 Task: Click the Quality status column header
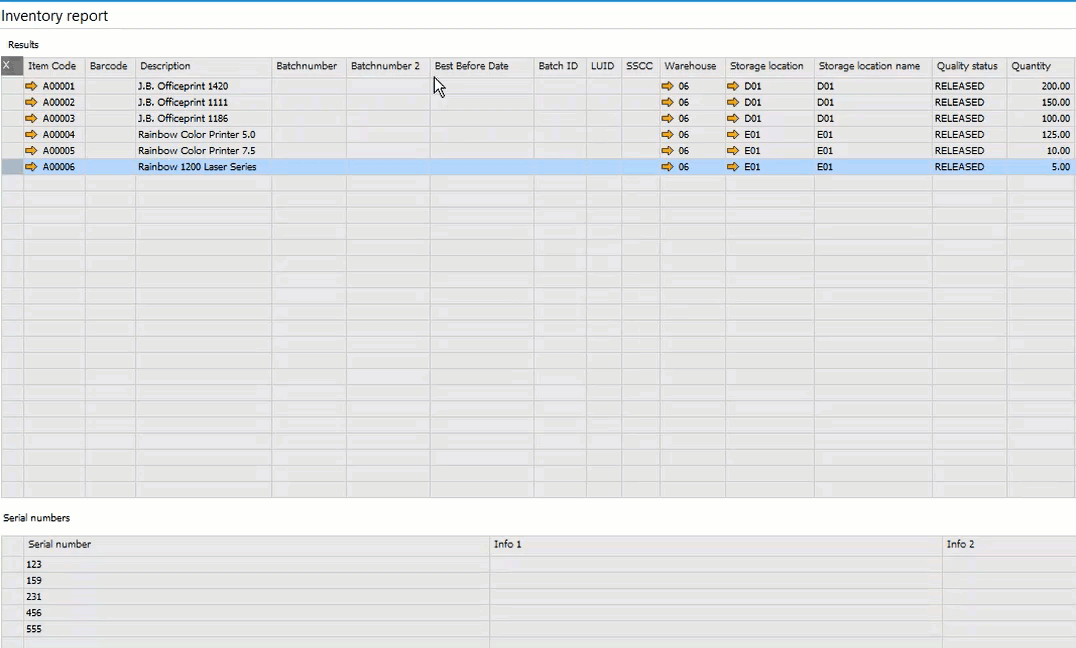click(x=967, y=66)
